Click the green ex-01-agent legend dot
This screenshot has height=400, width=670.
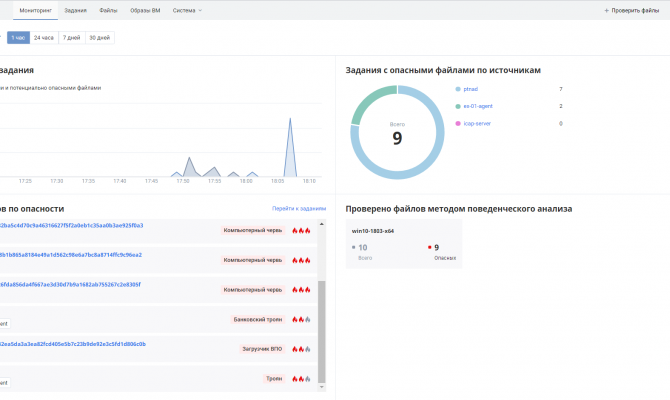pos(457,106)
